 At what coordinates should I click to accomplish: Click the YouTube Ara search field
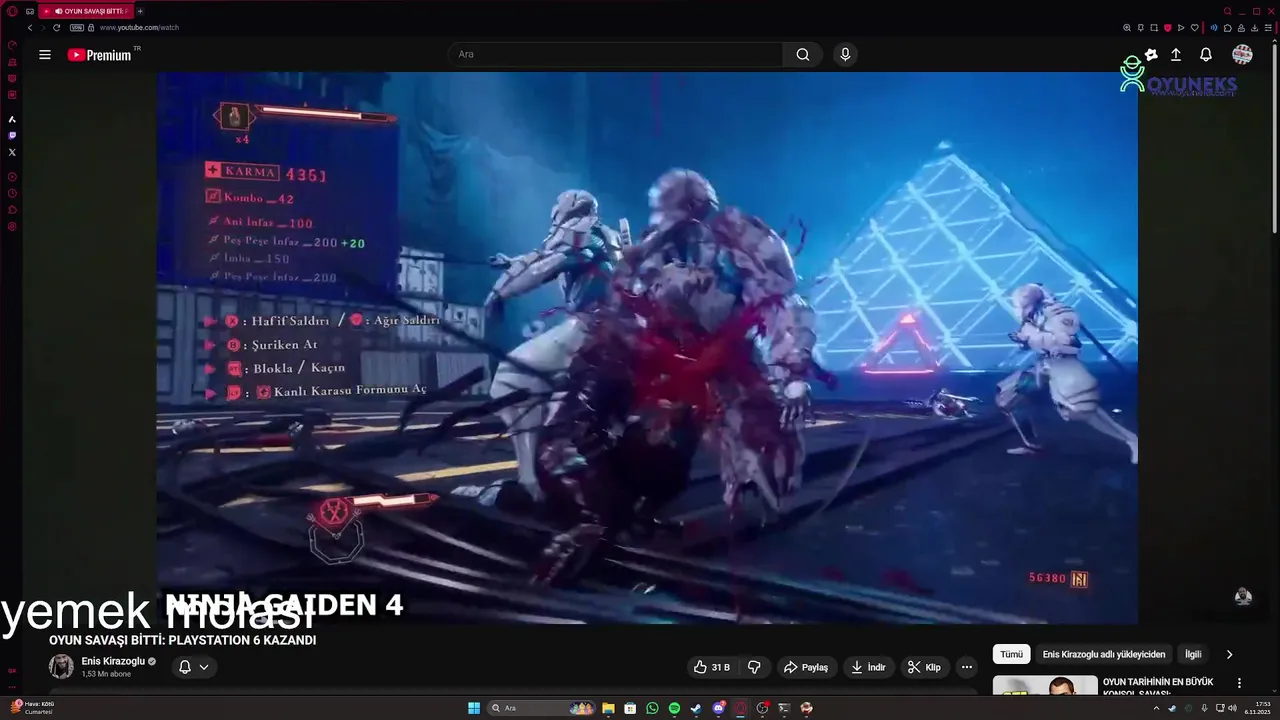616,55
